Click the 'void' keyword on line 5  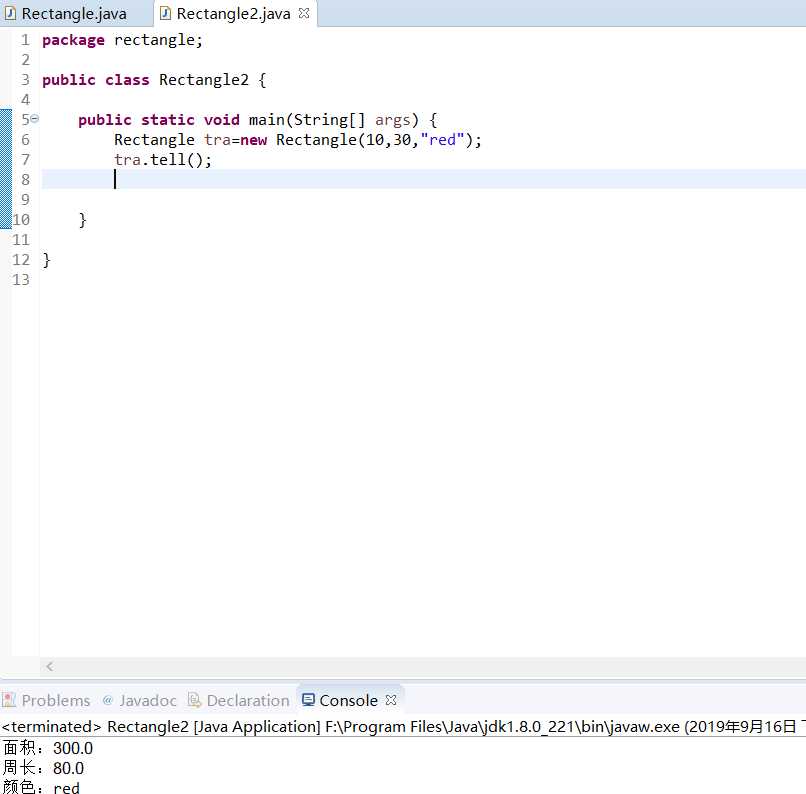222,120
